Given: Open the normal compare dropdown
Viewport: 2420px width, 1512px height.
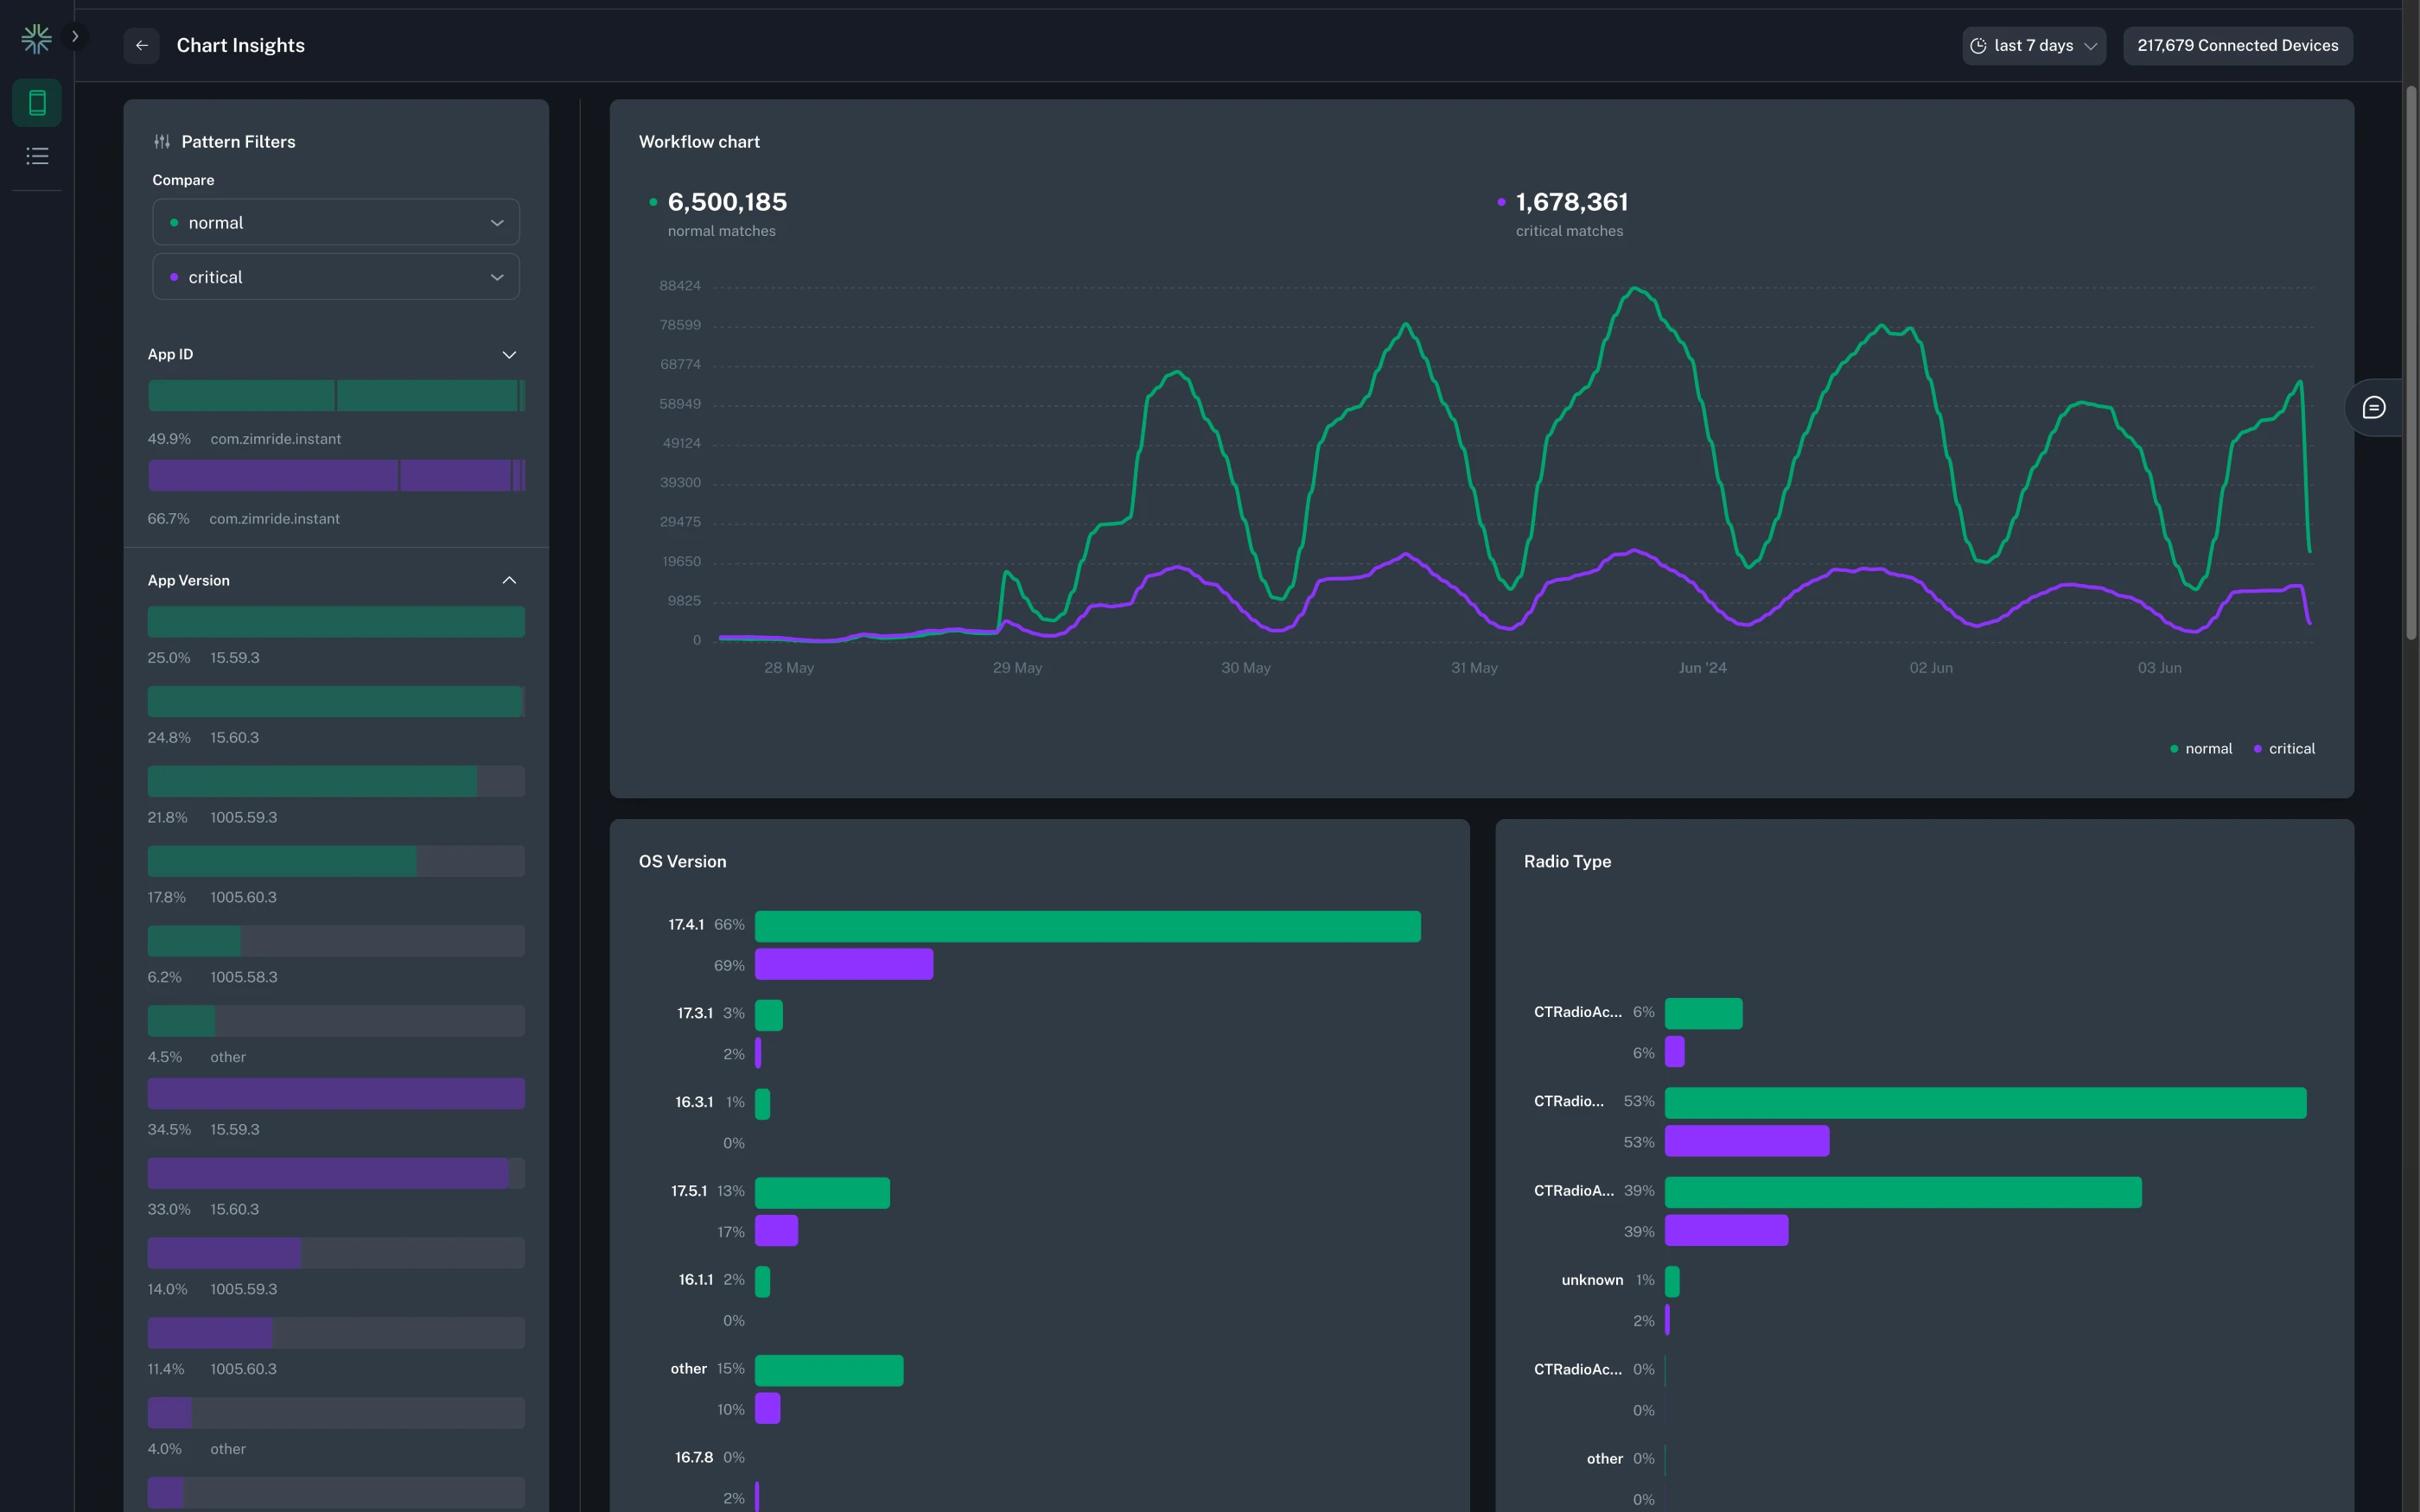Looking at the screenshot, I should click(335, 222).
